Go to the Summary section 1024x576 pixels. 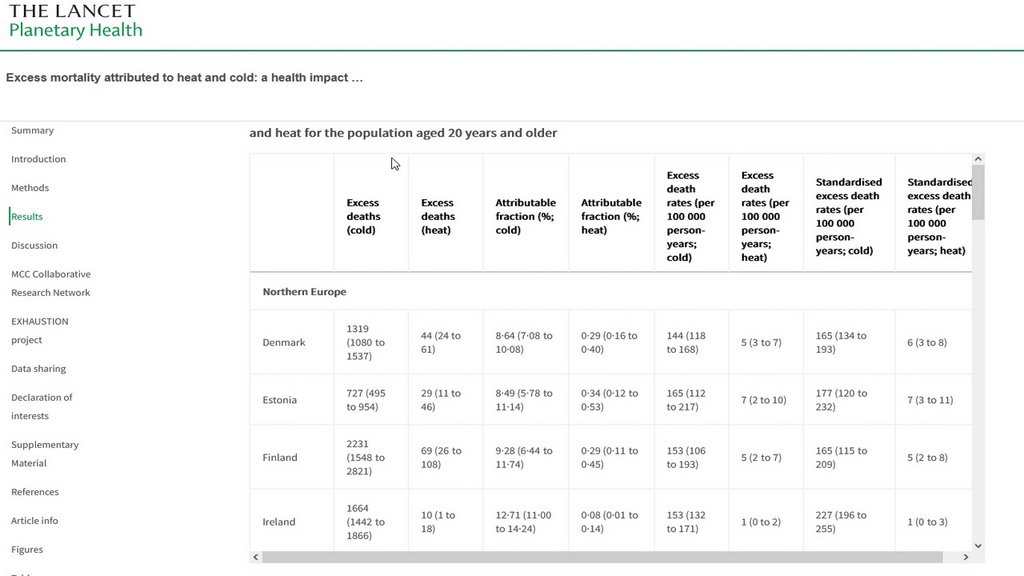point(33,130)
